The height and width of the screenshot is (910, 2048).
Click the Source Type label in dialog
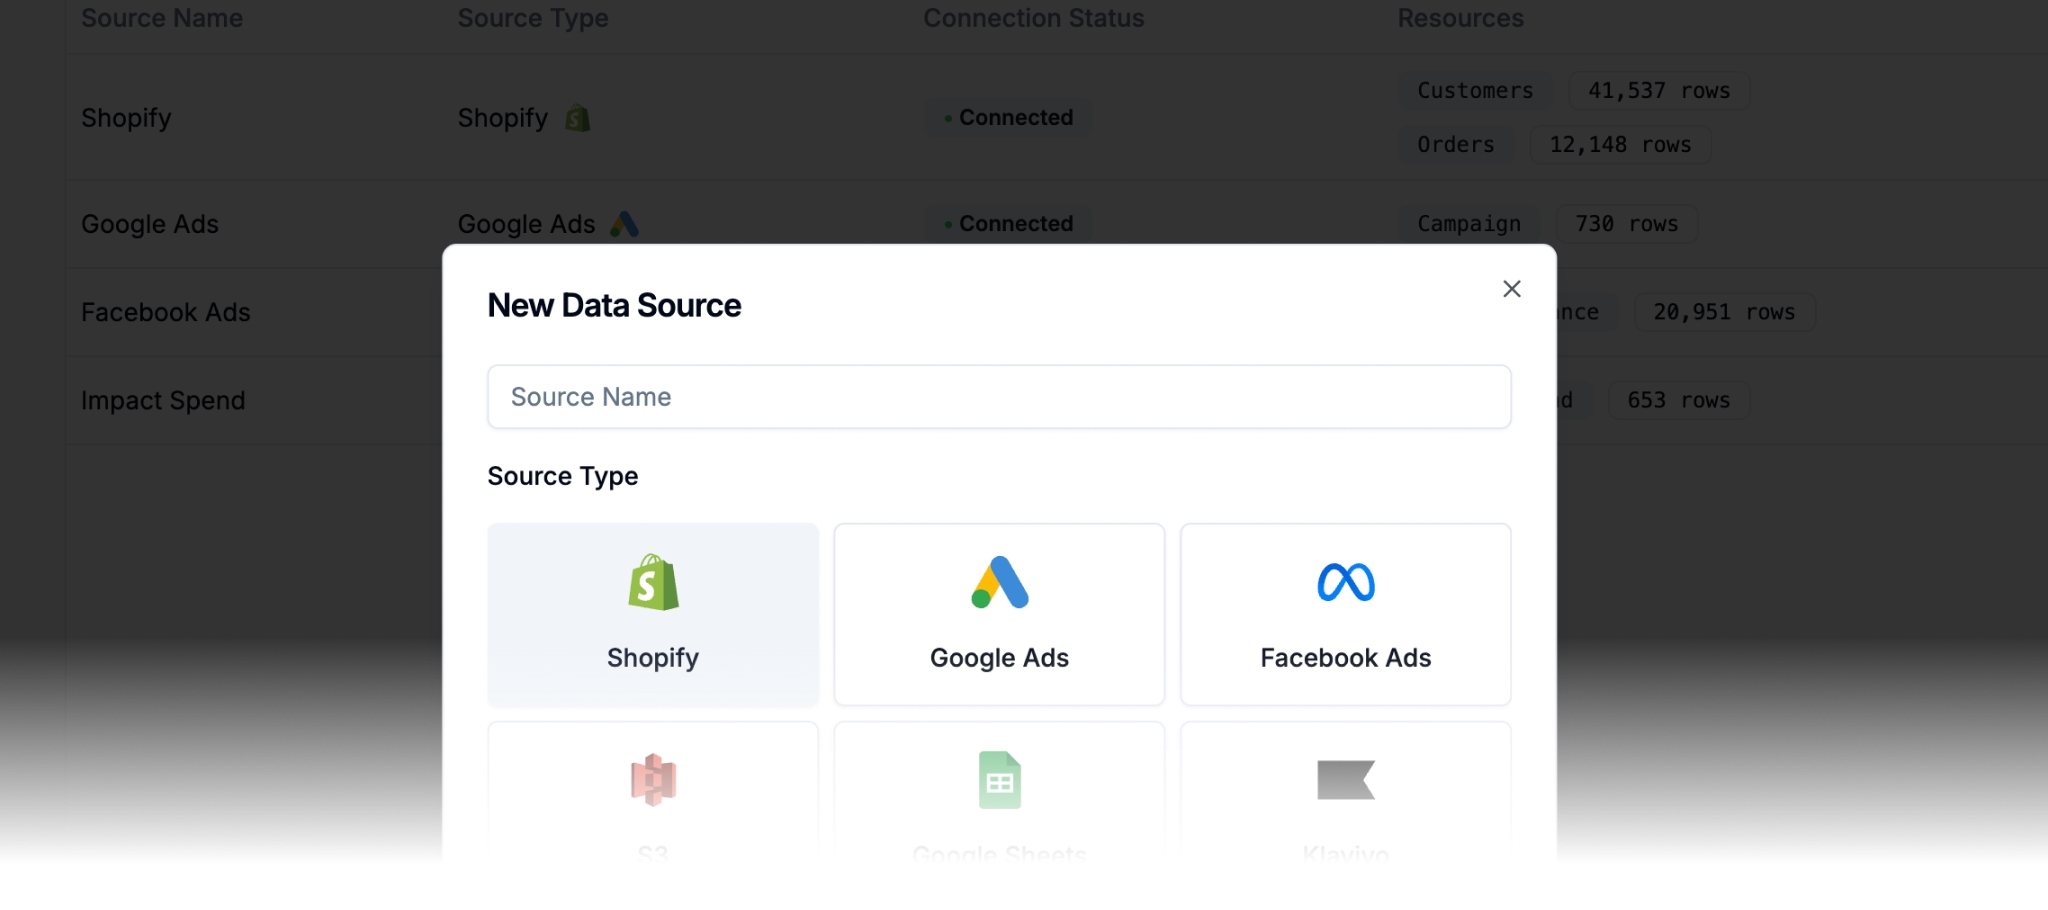(x=562, y=476)
